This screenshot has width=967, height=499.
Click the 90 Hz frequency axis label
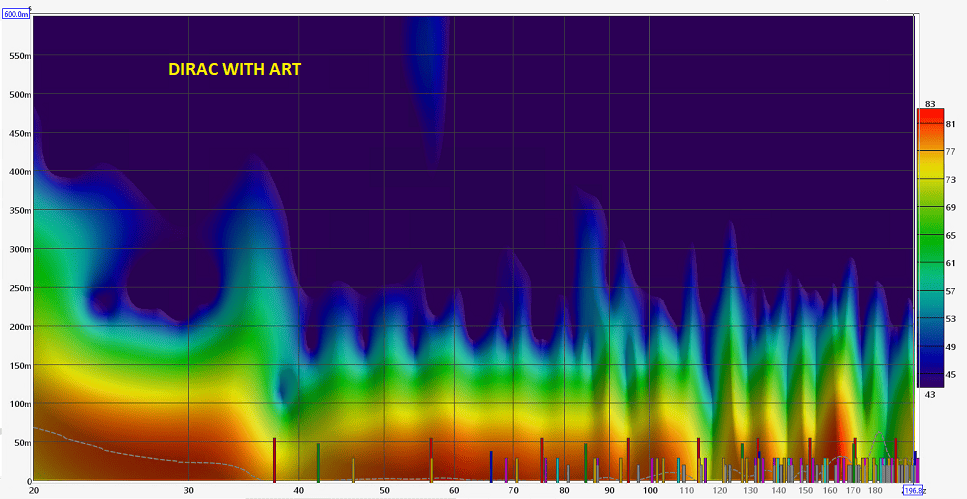pos(609,490)
